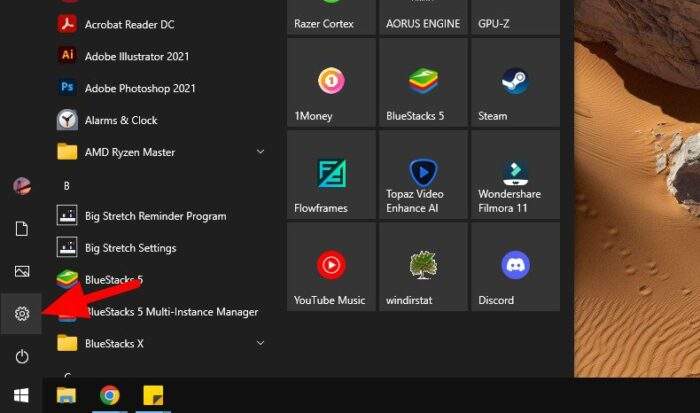
Task: Click the Windows Start button
Action: click(x=21, y=395)
